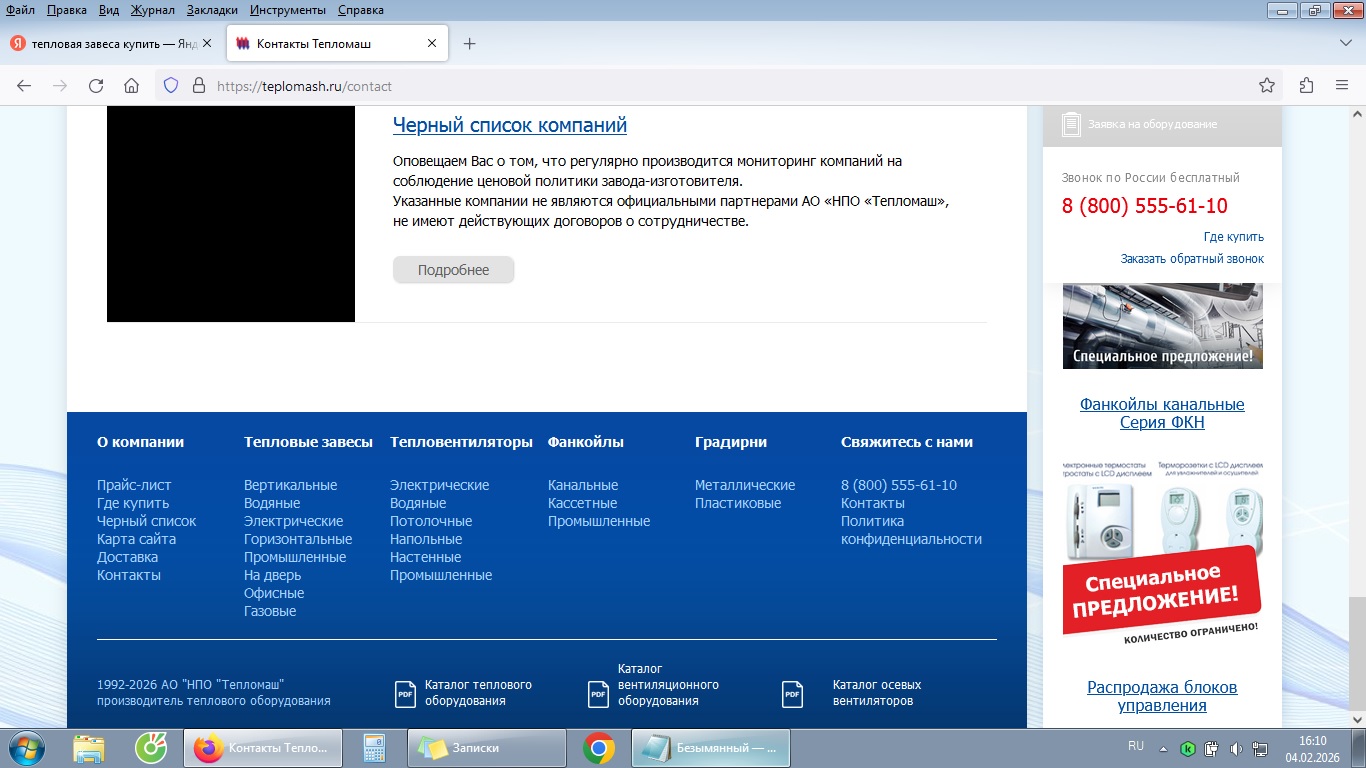
Task: Open the На дверь footer link
Action: pyautogui.click(x=272, y=575)
